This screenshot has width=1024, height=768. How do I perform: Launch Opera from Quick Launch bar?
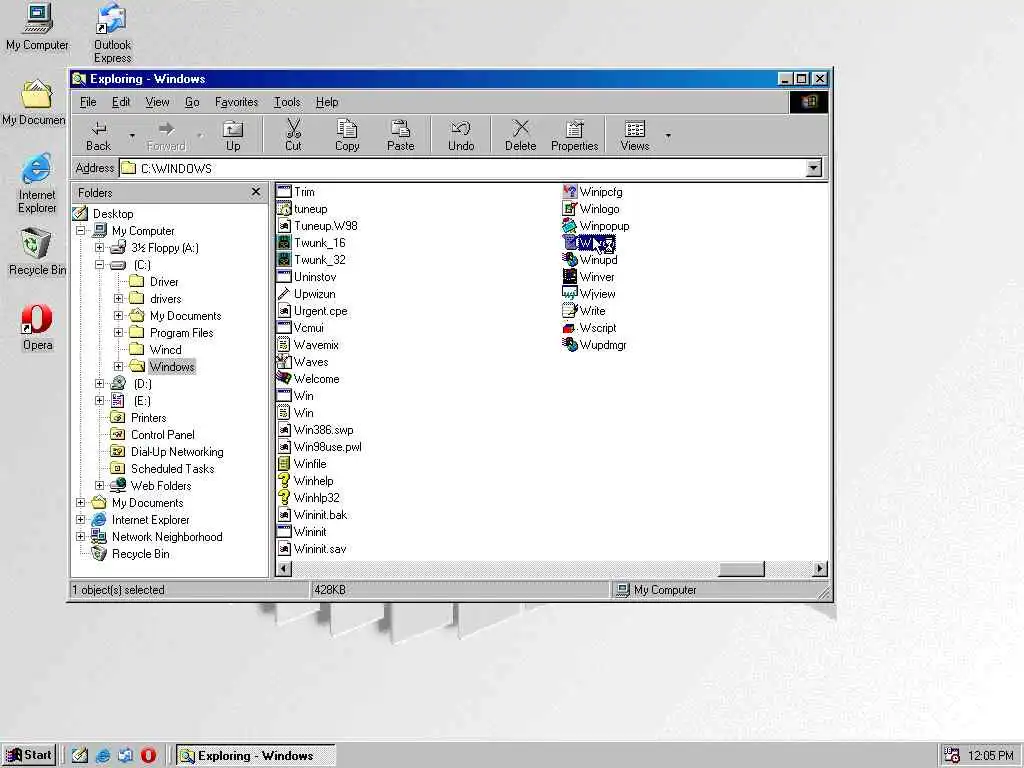(149, 755)
